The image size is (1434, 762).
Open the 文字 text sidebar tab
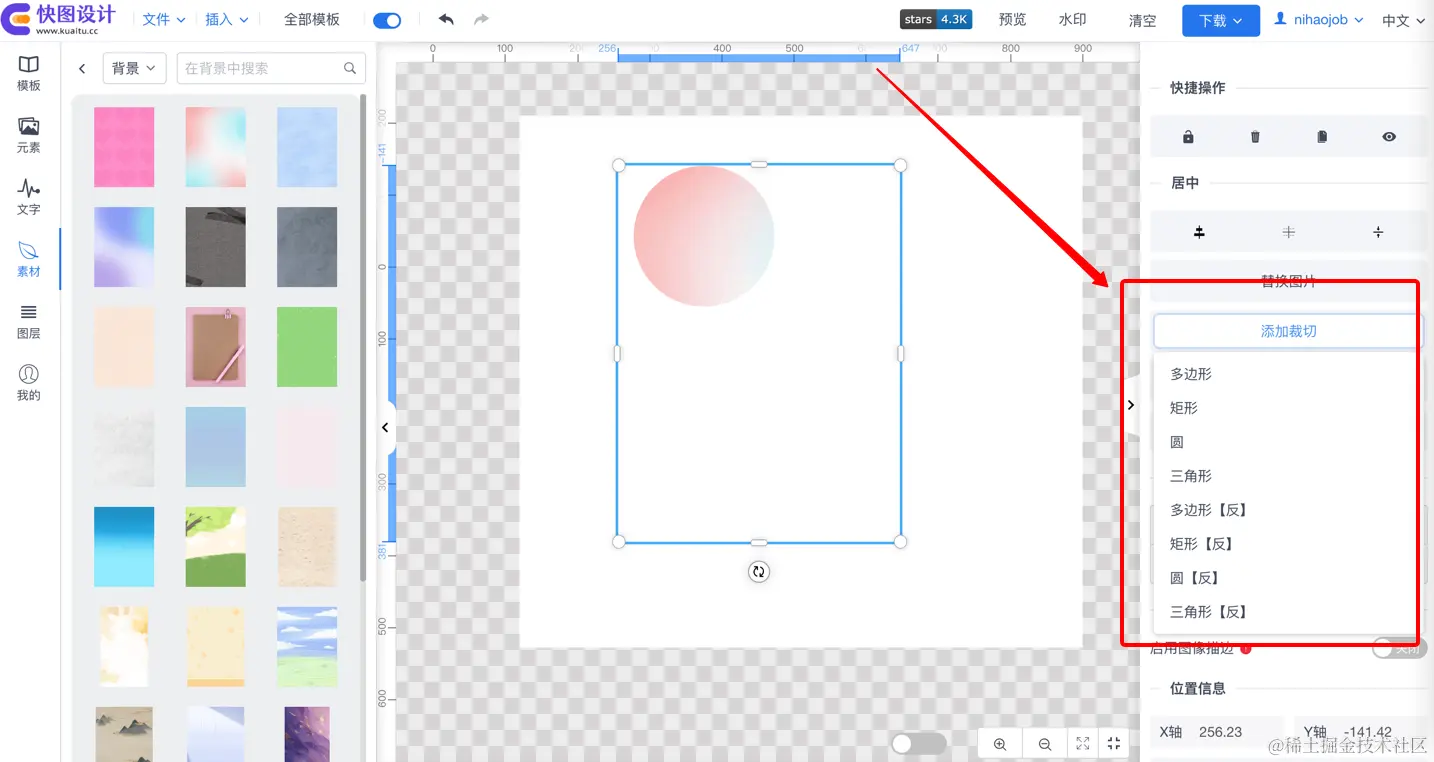click(x=29, y=197)
